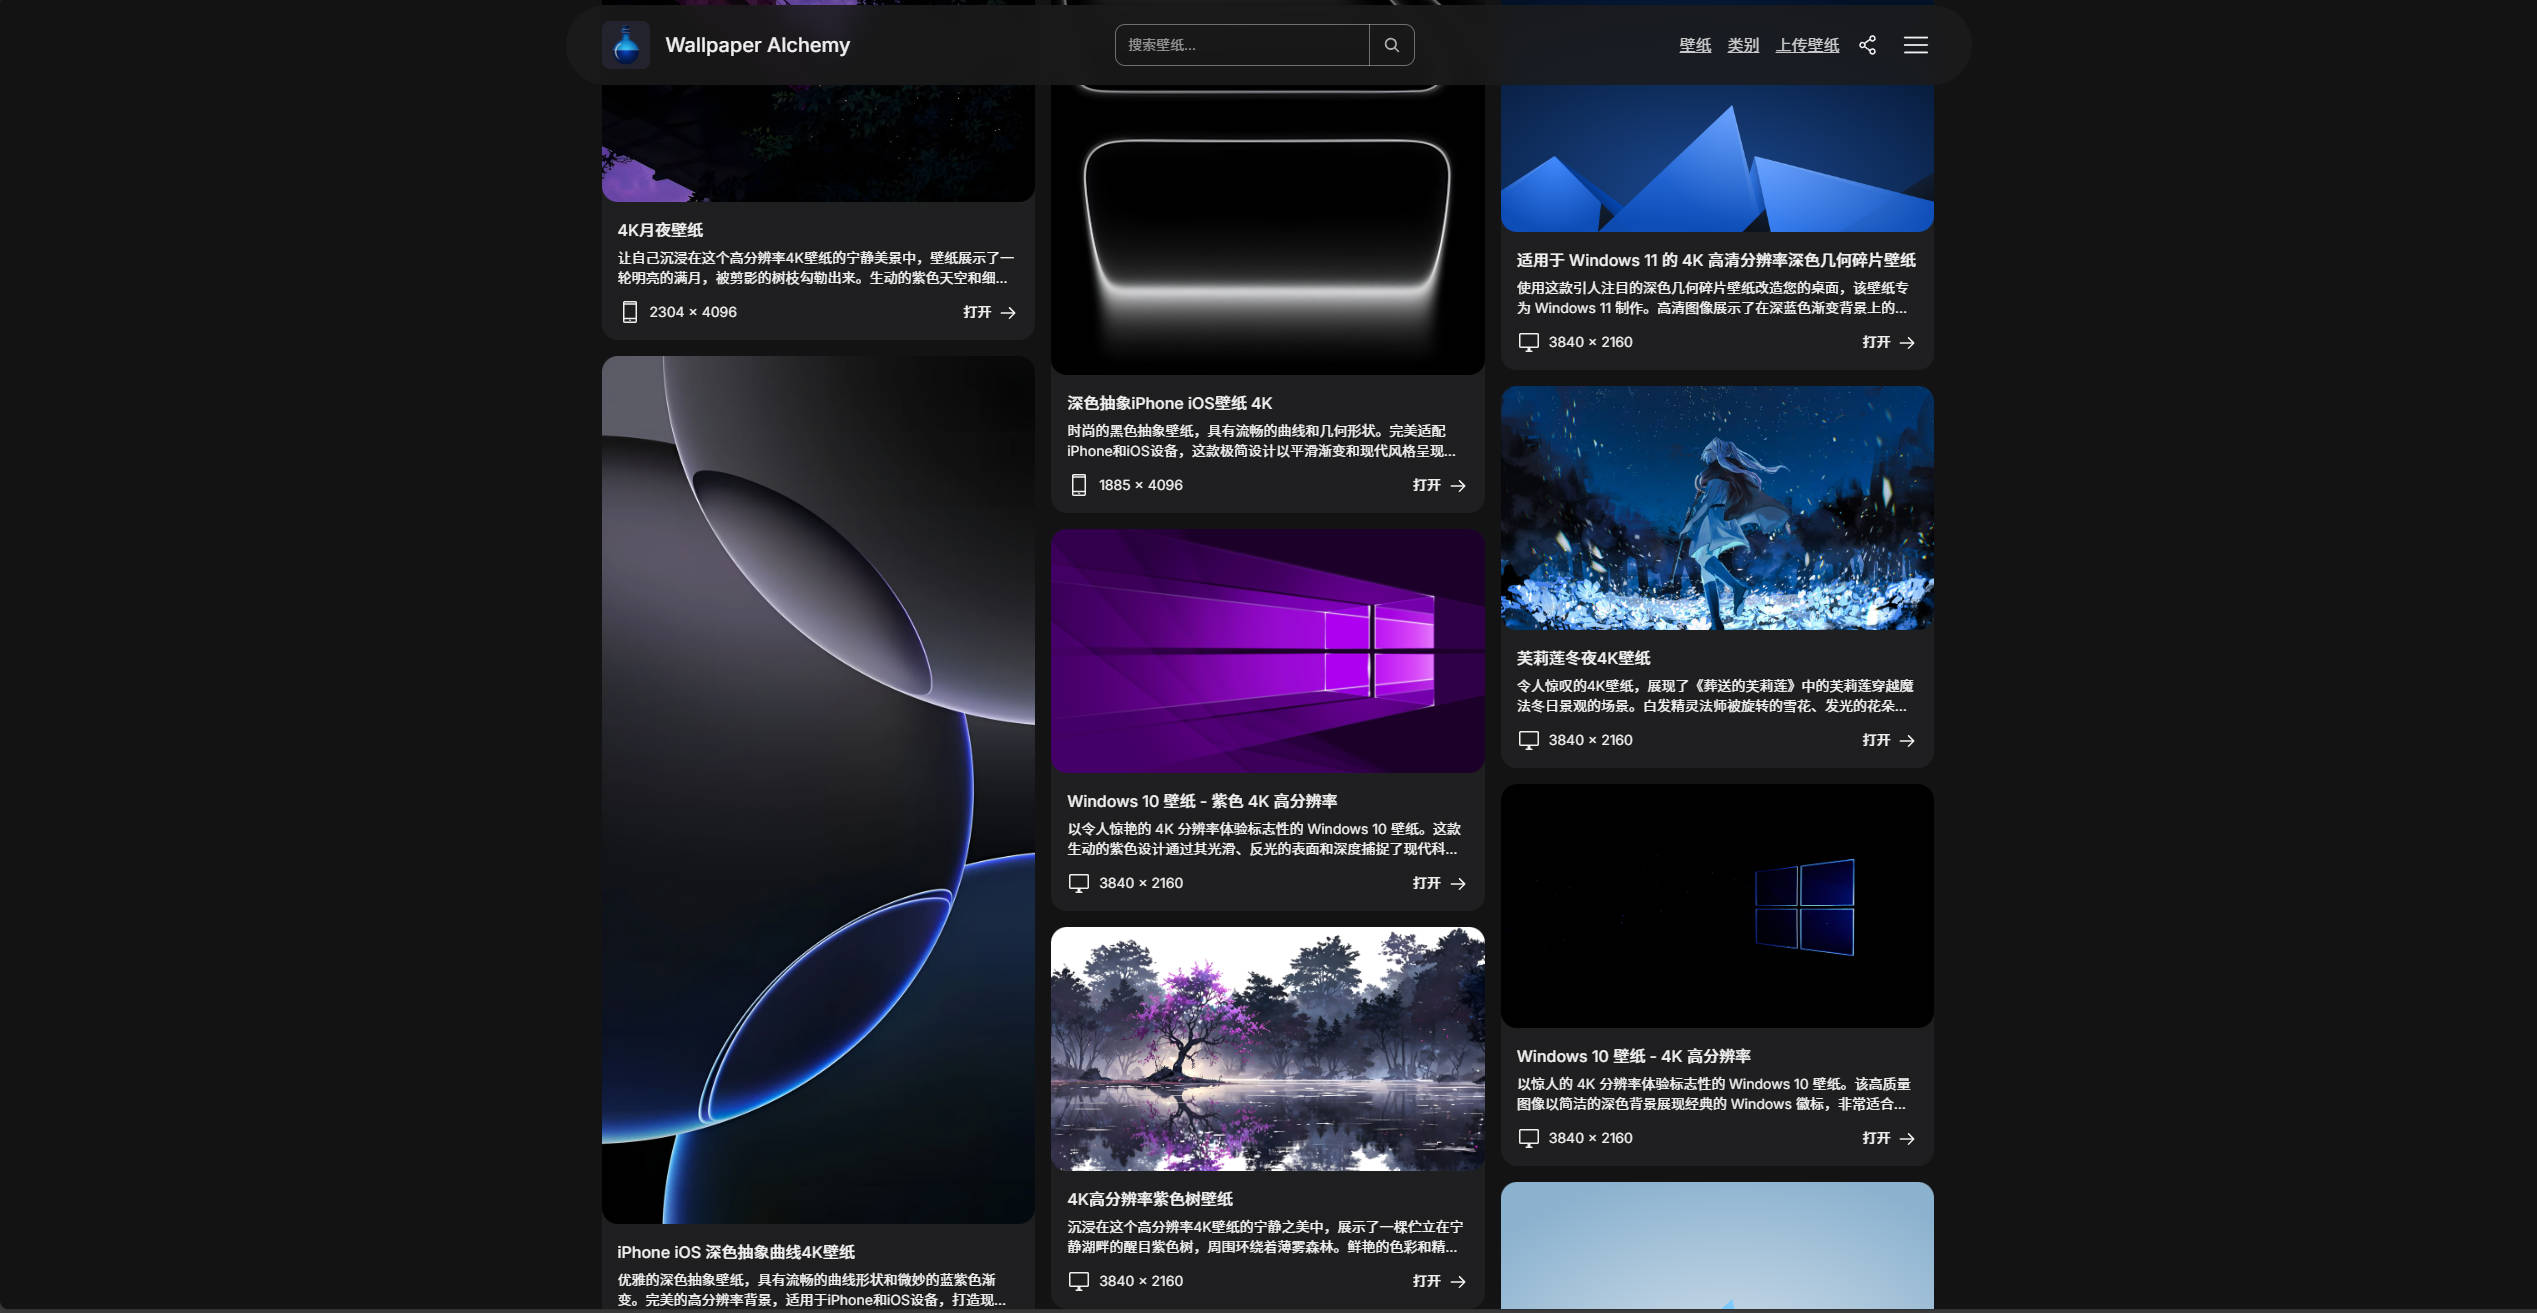Select the dark blue Windows logo thumbnail

tap(1717, 906)
